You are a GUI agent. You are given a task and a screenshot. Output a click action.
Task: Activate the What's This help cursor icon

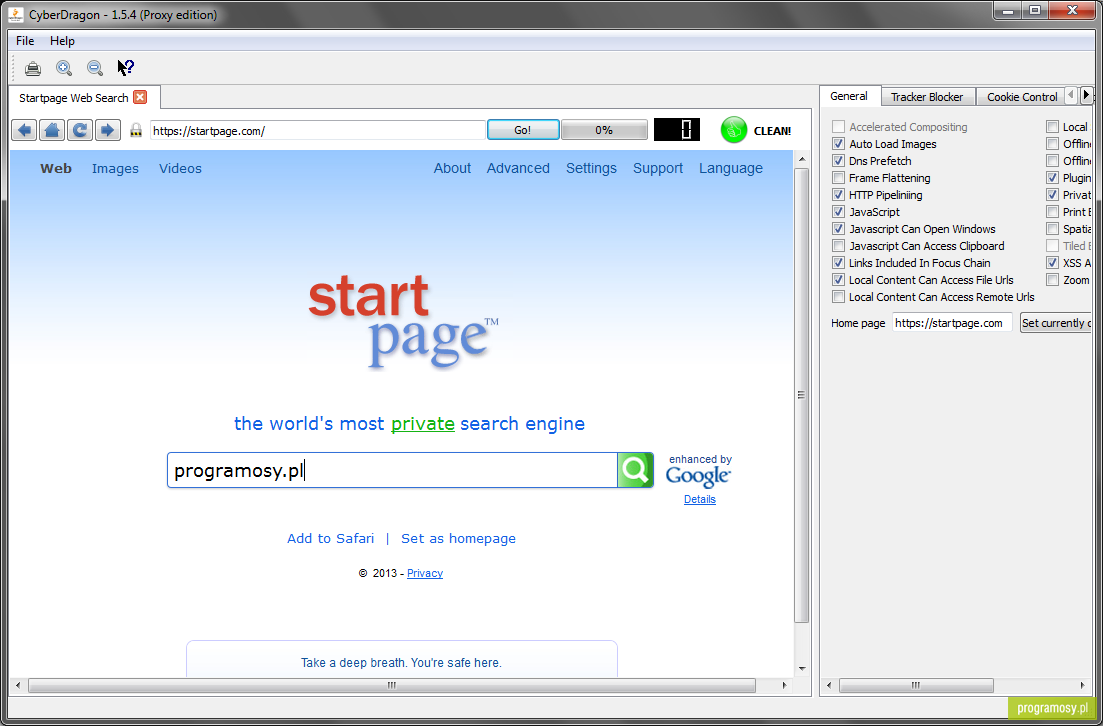125,68
